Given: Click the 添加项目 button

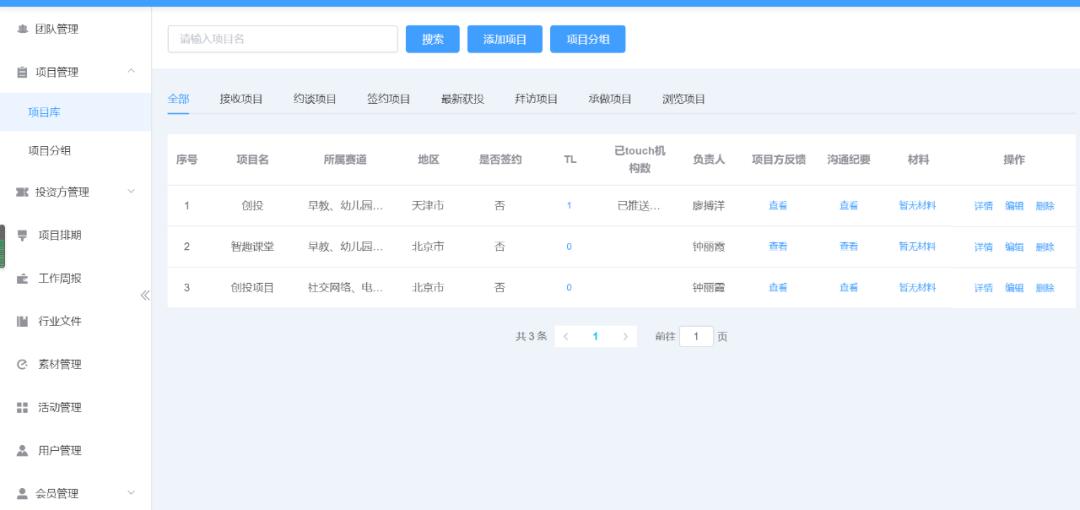Looking at the screenshot, I should tap(505, 39).
